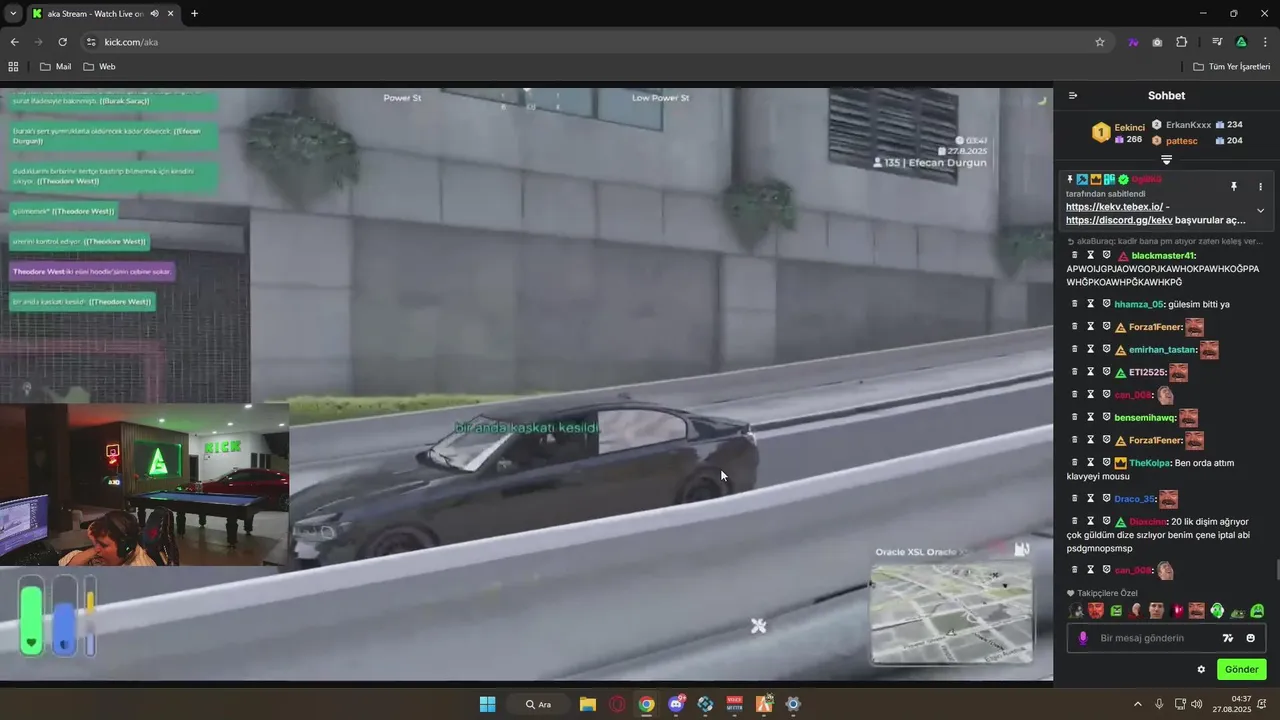Open the camera extension icon

(x=1157, y=42)
